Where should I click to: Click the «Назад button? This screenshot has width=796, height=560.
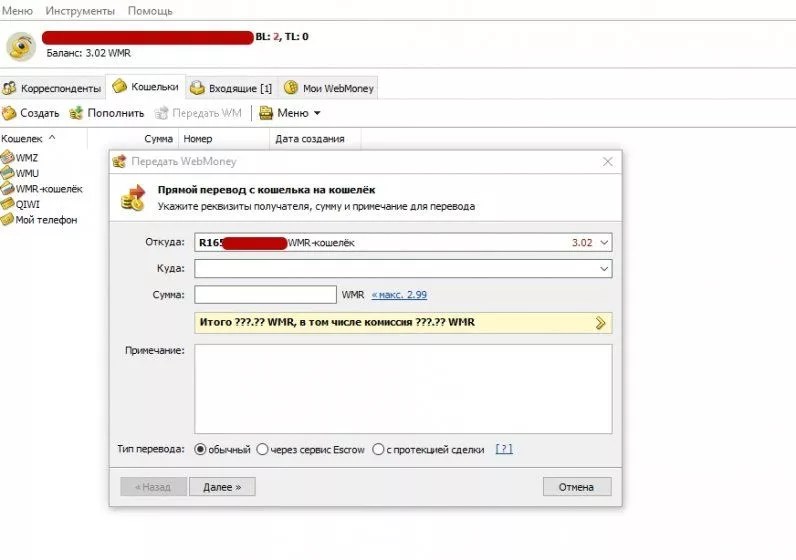(153, 487)
